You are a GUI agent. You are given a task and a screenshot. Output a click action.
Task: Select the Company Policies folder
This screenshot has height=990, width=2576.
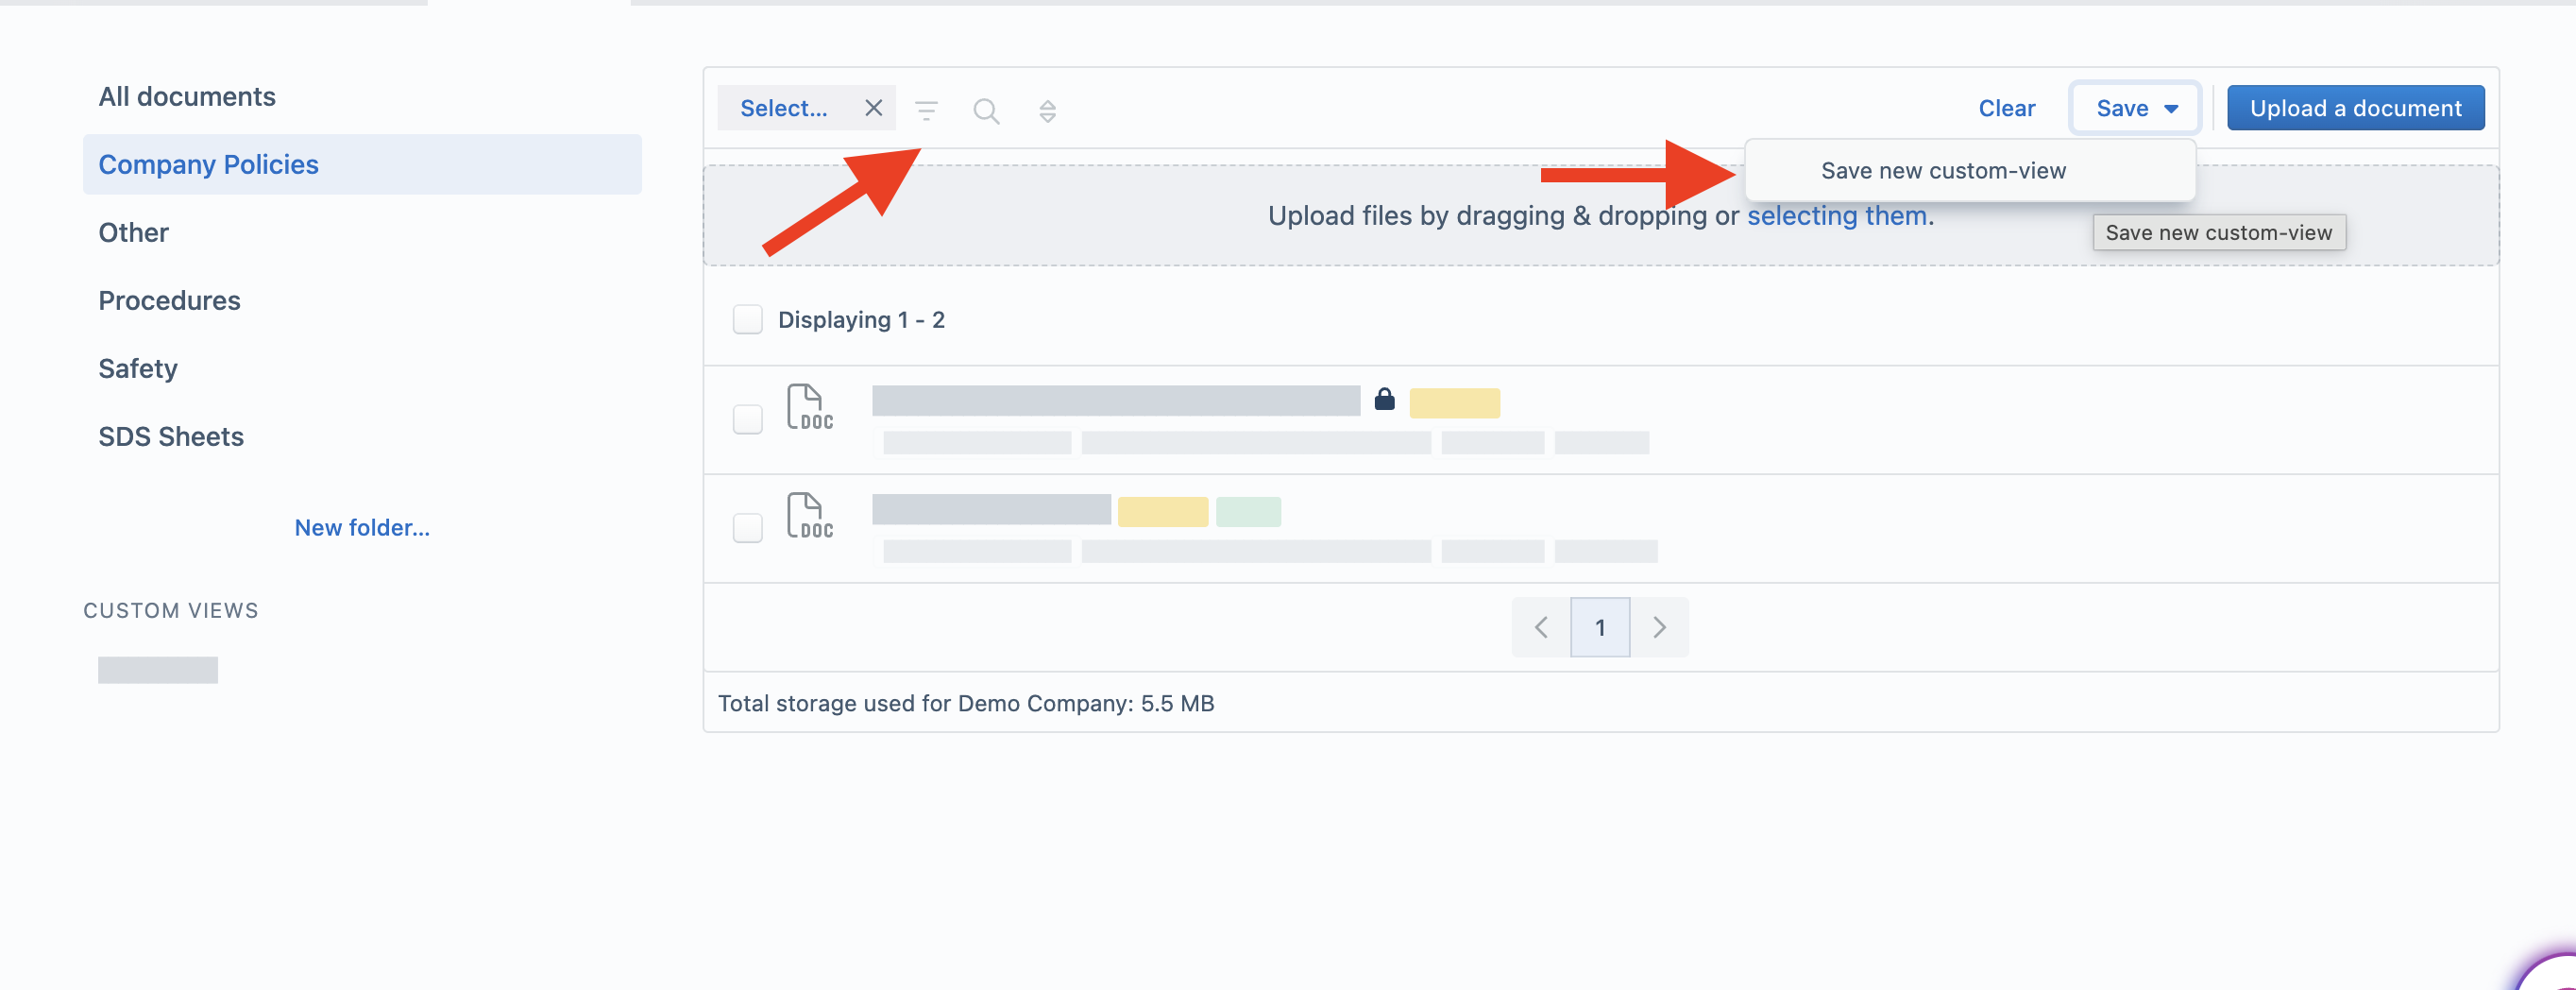point(362,164)
